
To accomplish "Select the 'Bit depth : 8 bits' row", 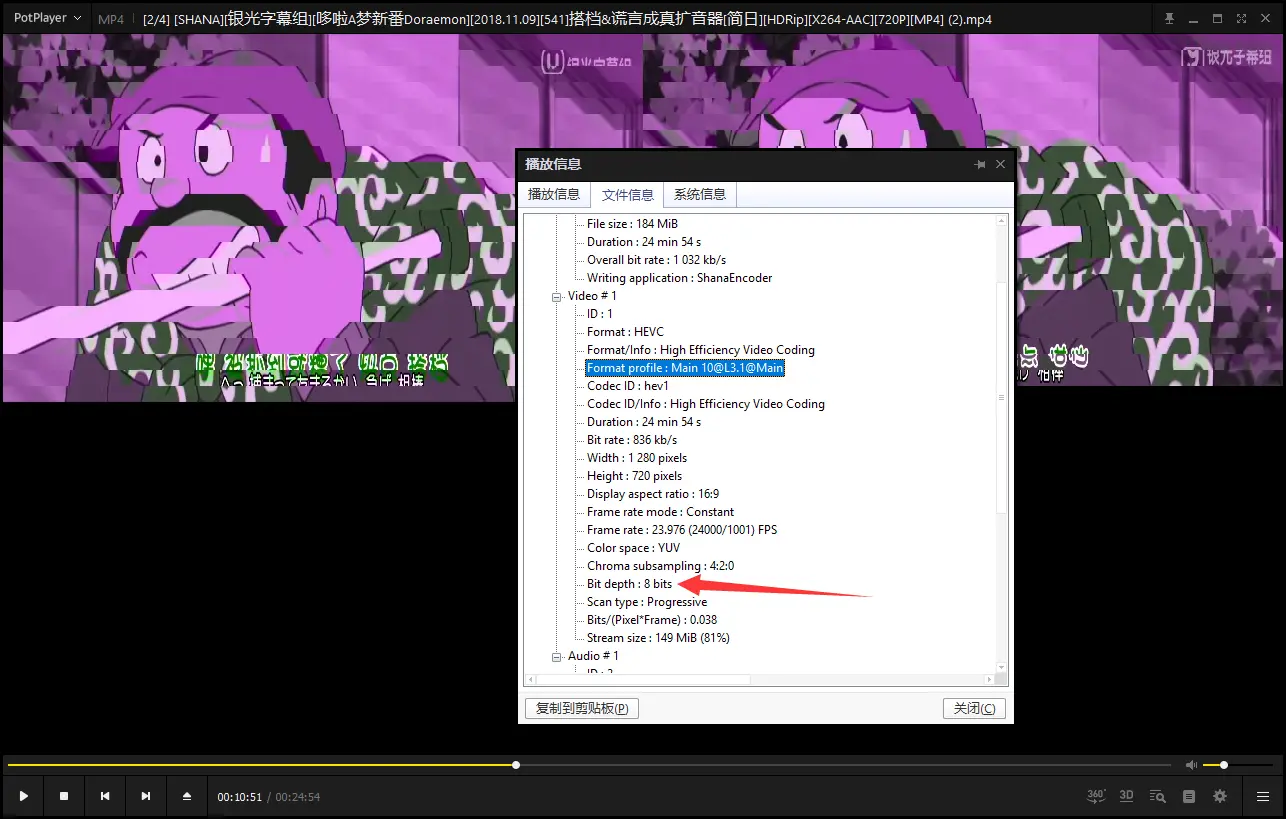I will tap(630, 584).
